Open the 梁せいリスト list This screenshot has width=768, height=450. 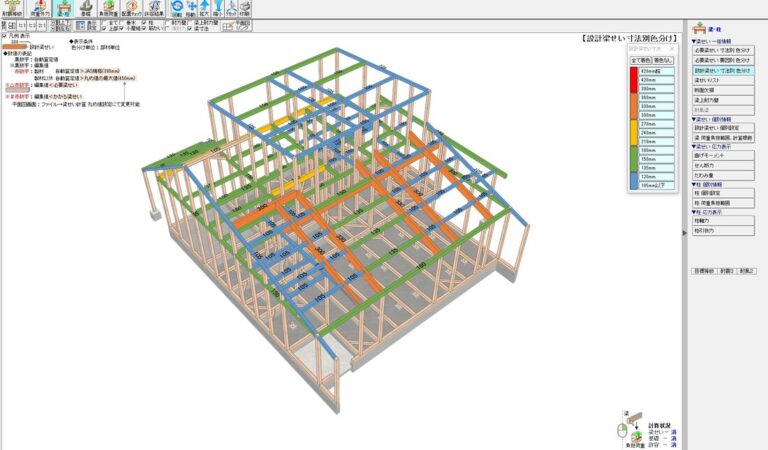723,80
